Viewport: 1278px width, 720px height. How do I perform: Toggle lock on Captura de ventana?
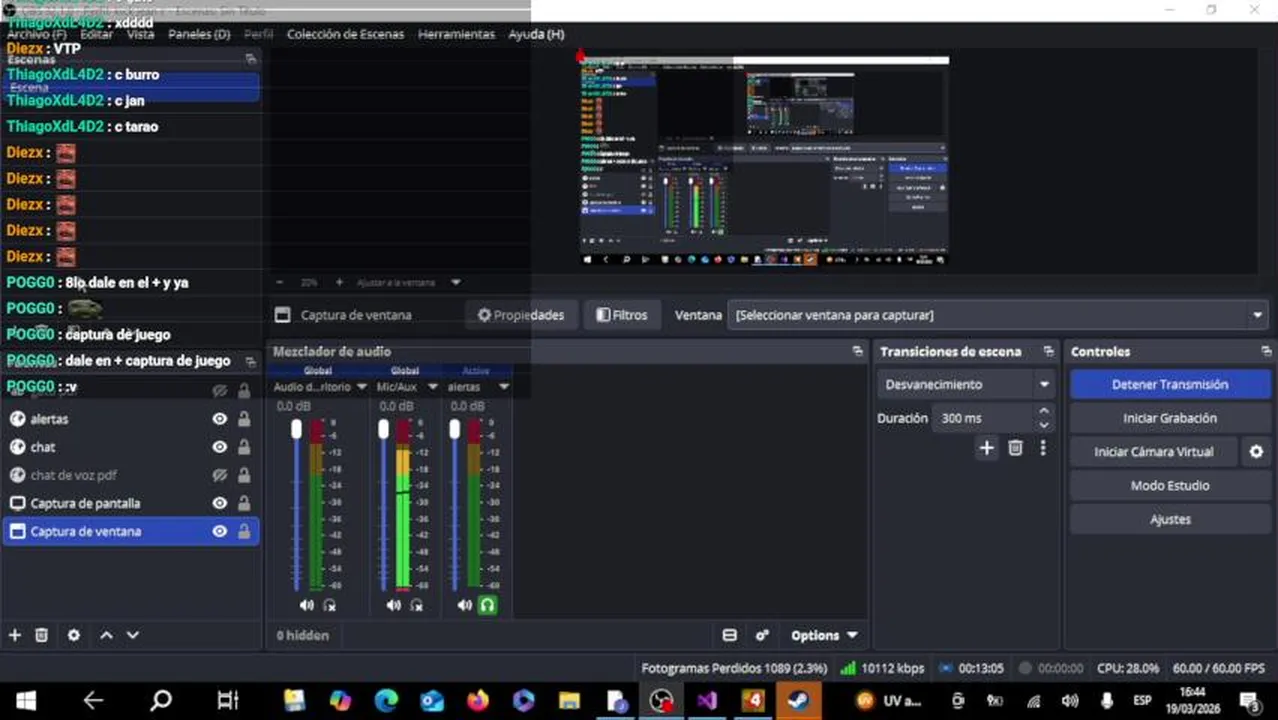(x=244, y=531)
